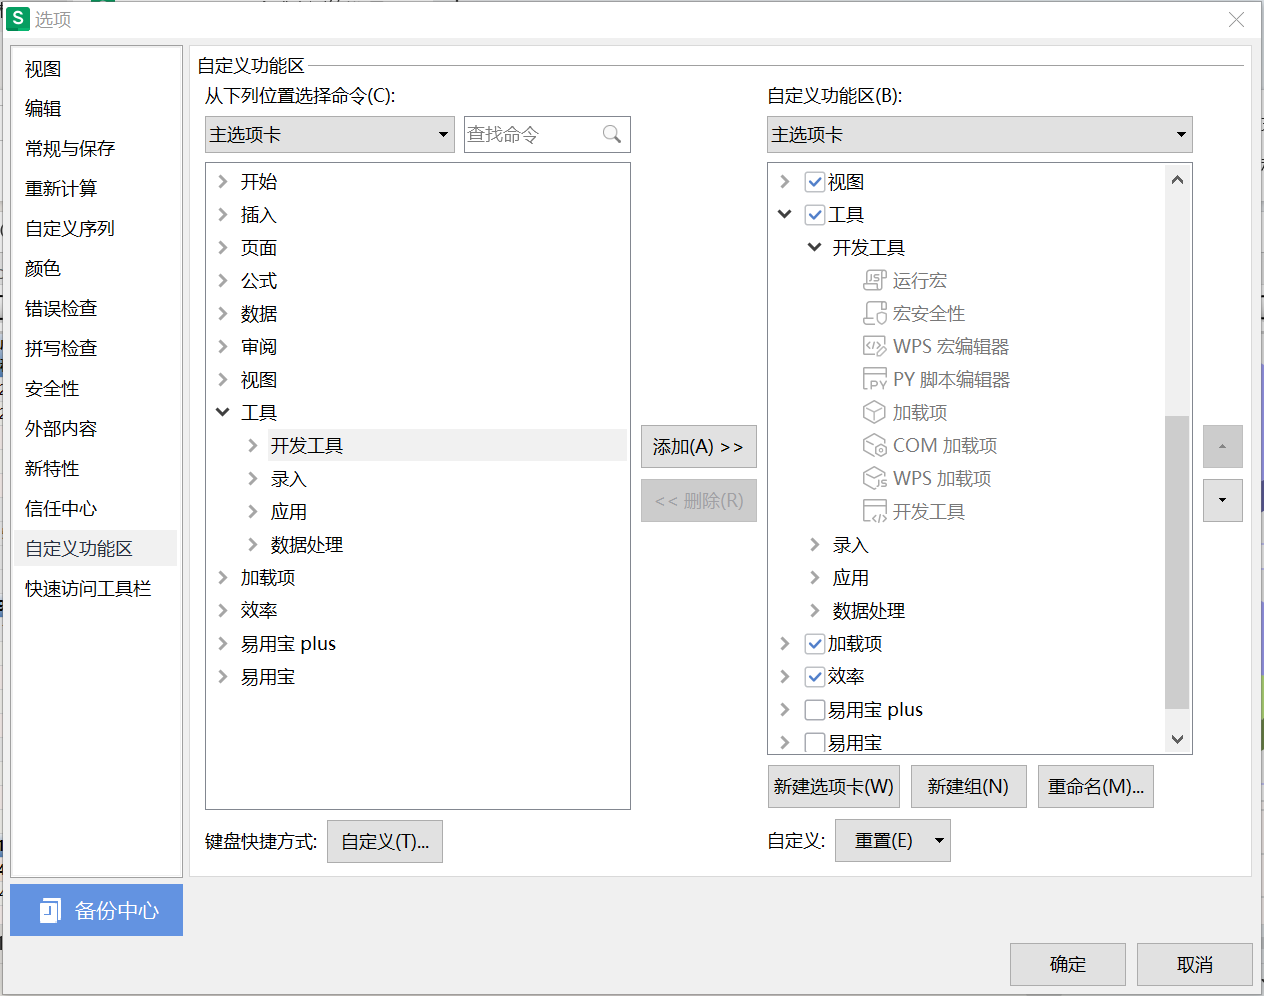Select the 加载项 icon under 开发工具

873,412
